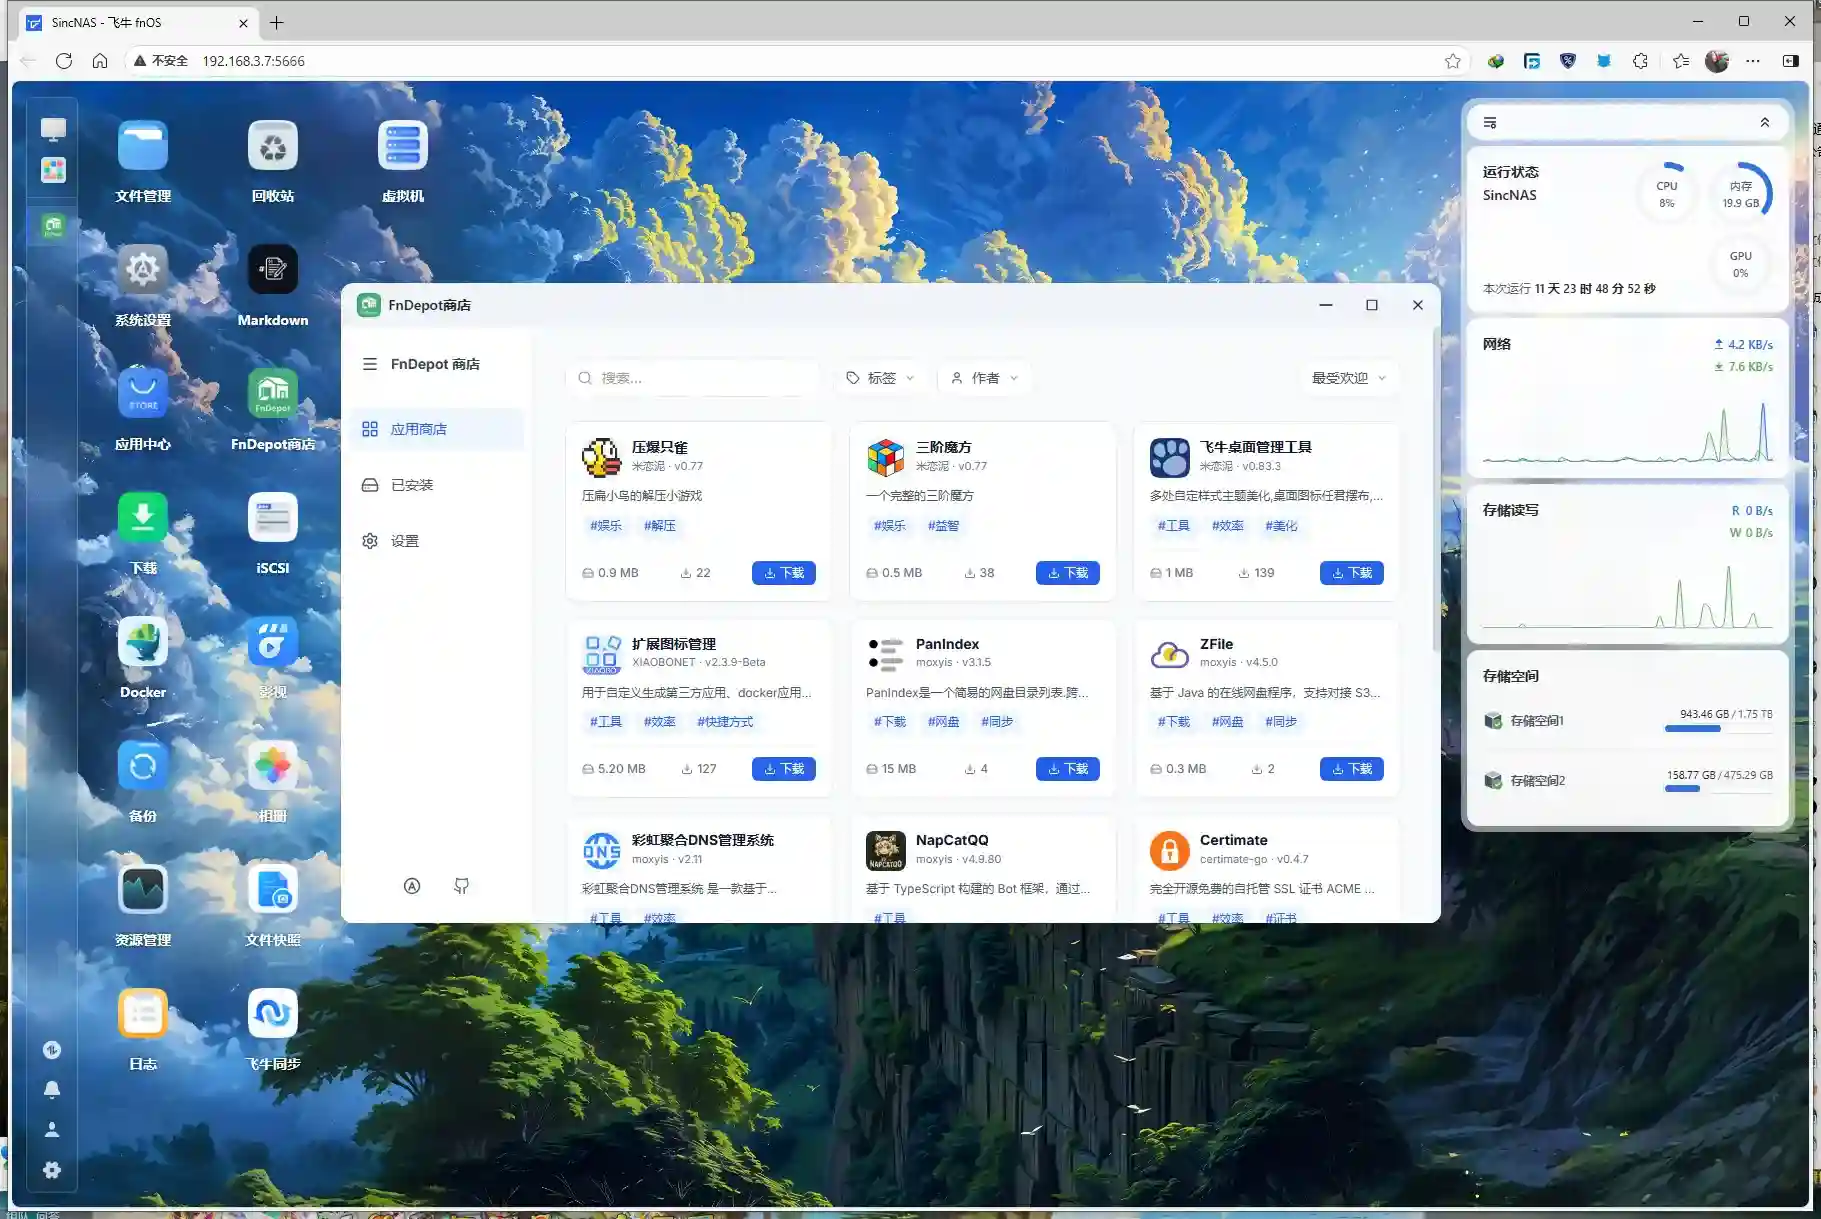Open 资源管理 resource monitor icon
Image resolution: width=1821 pixels, height=1219 pixels.
tap(143, 891)
